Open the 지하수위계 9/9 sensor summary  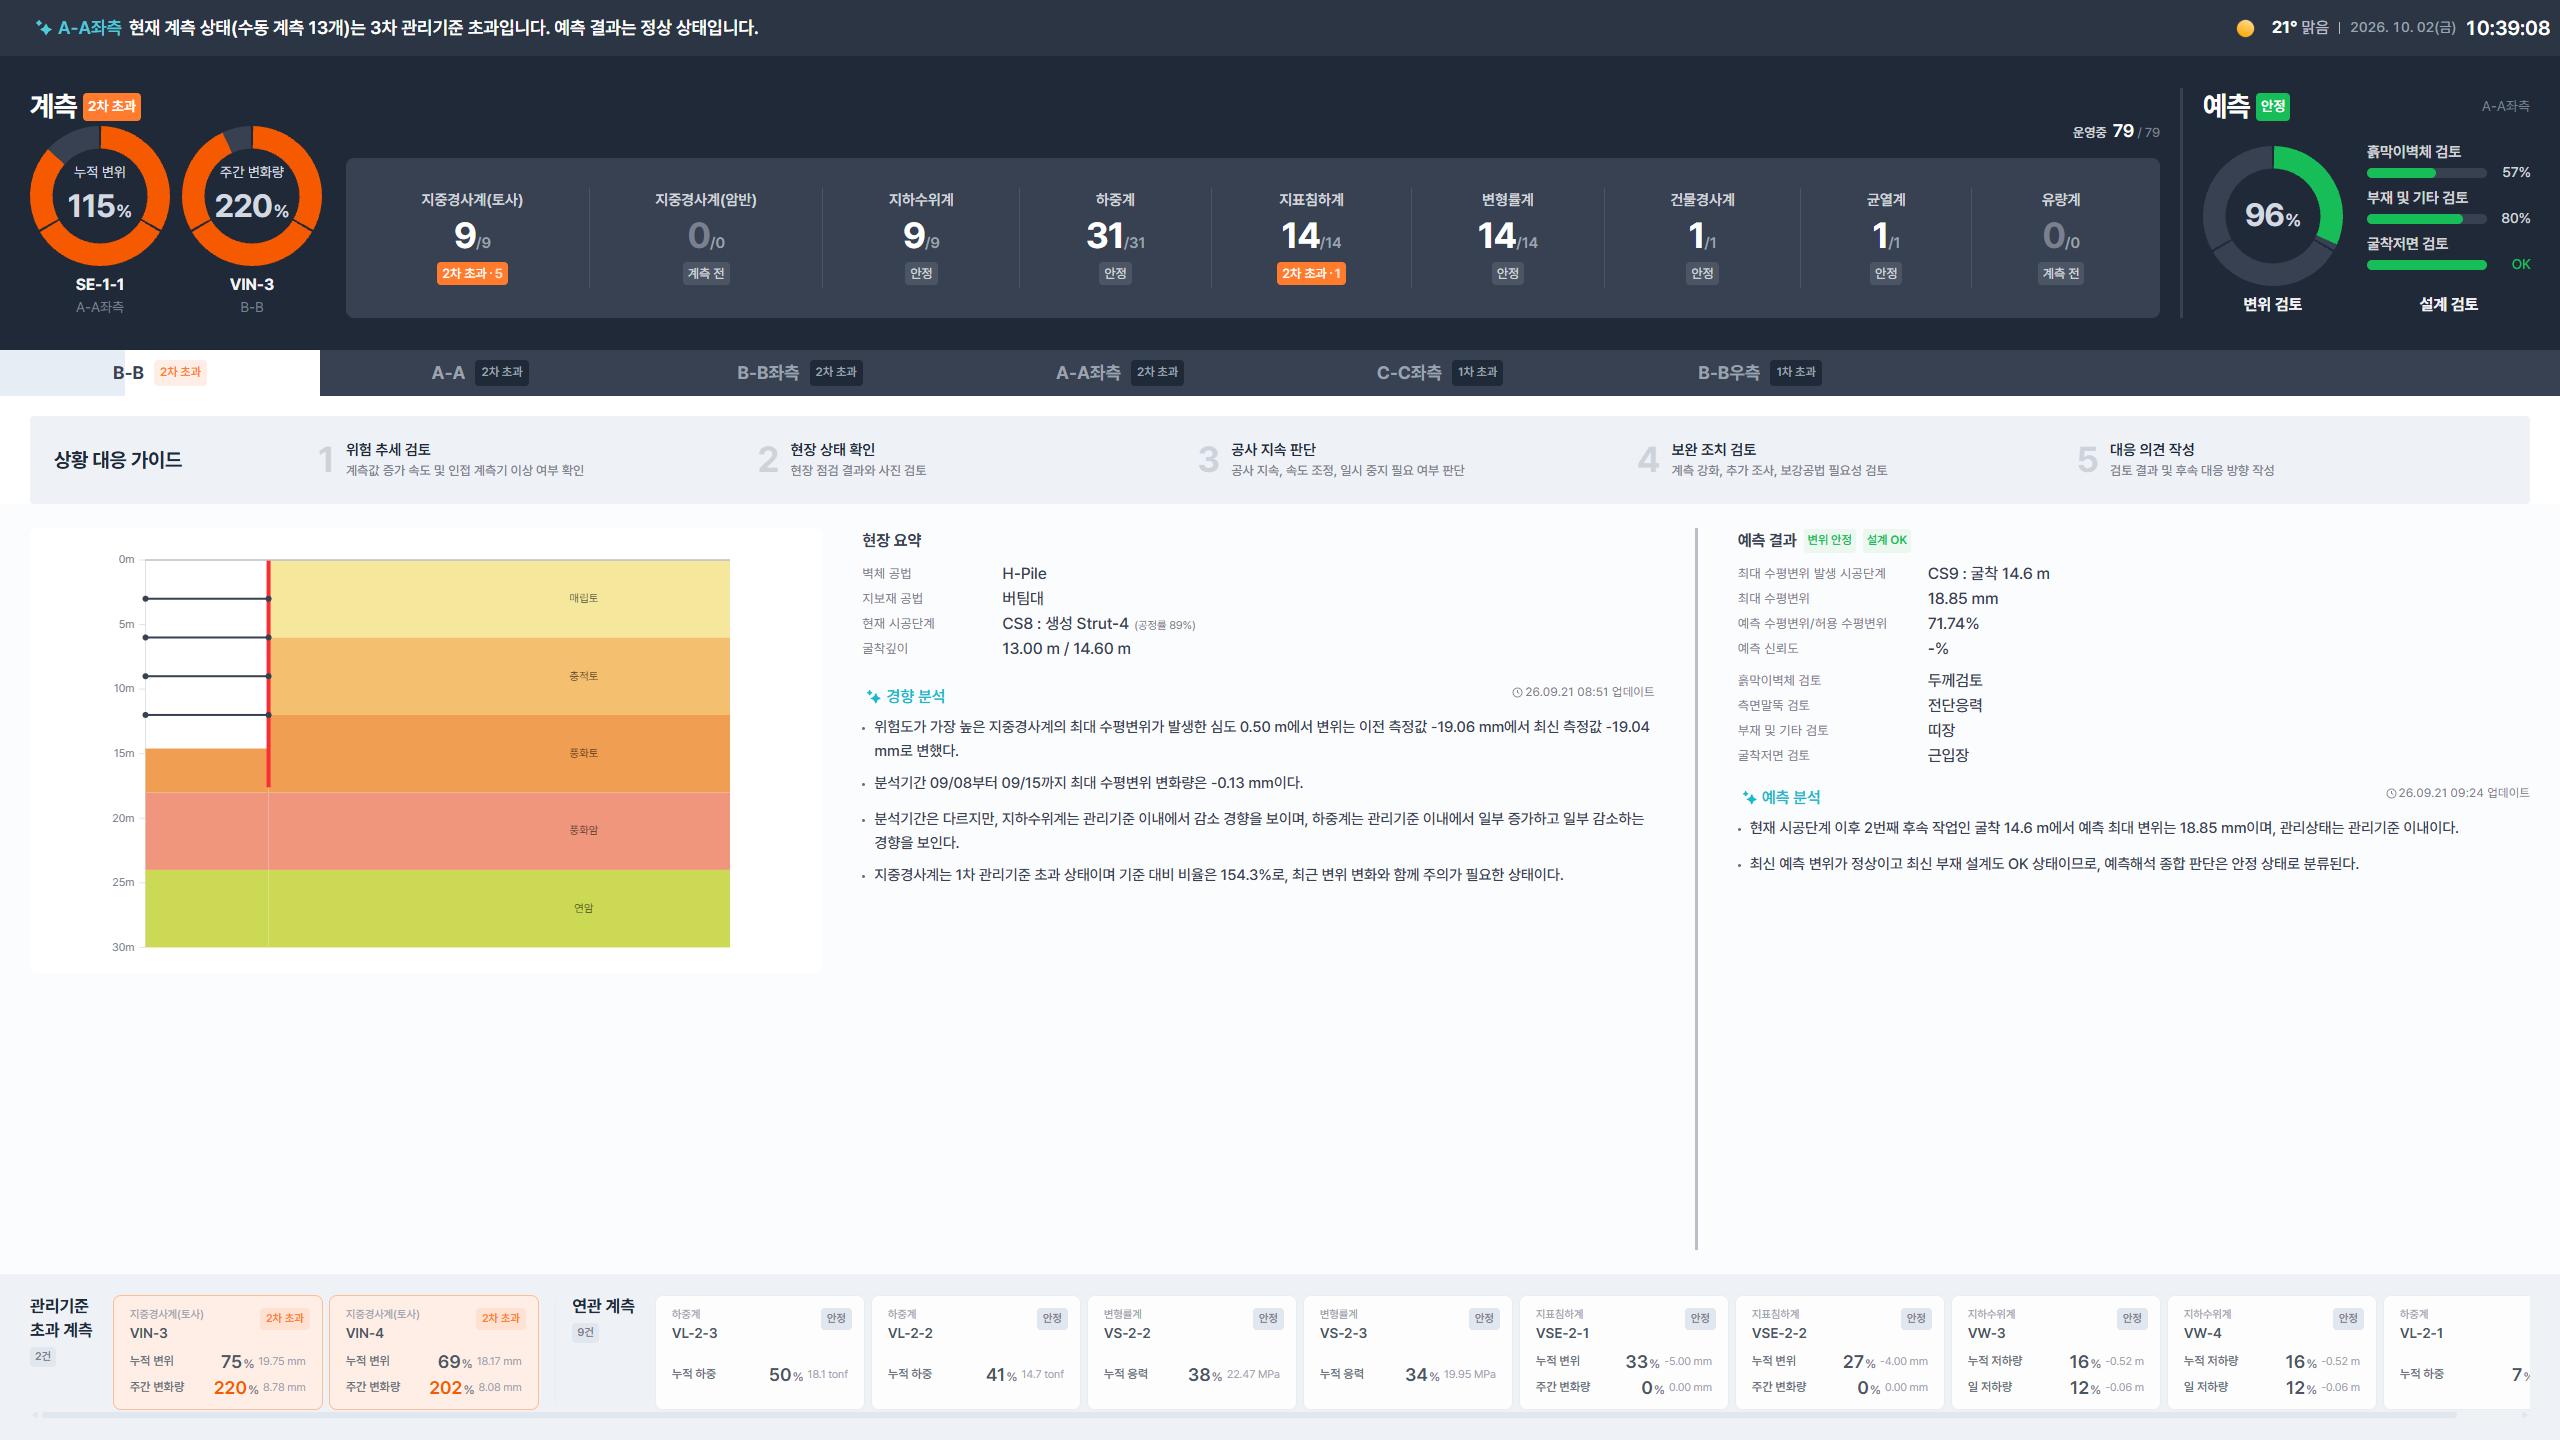click(x=921, y=238)
